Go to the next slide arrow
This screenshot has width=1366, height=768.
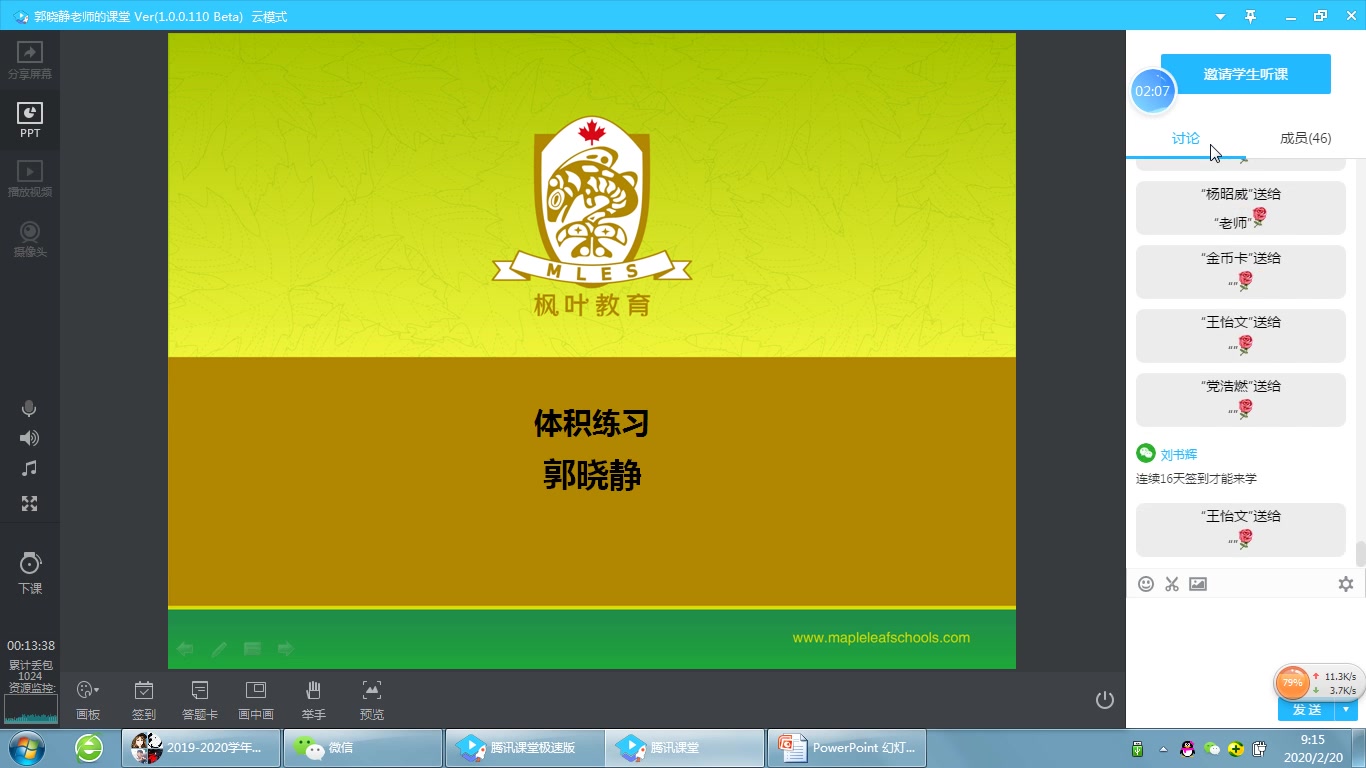point(286,649)
